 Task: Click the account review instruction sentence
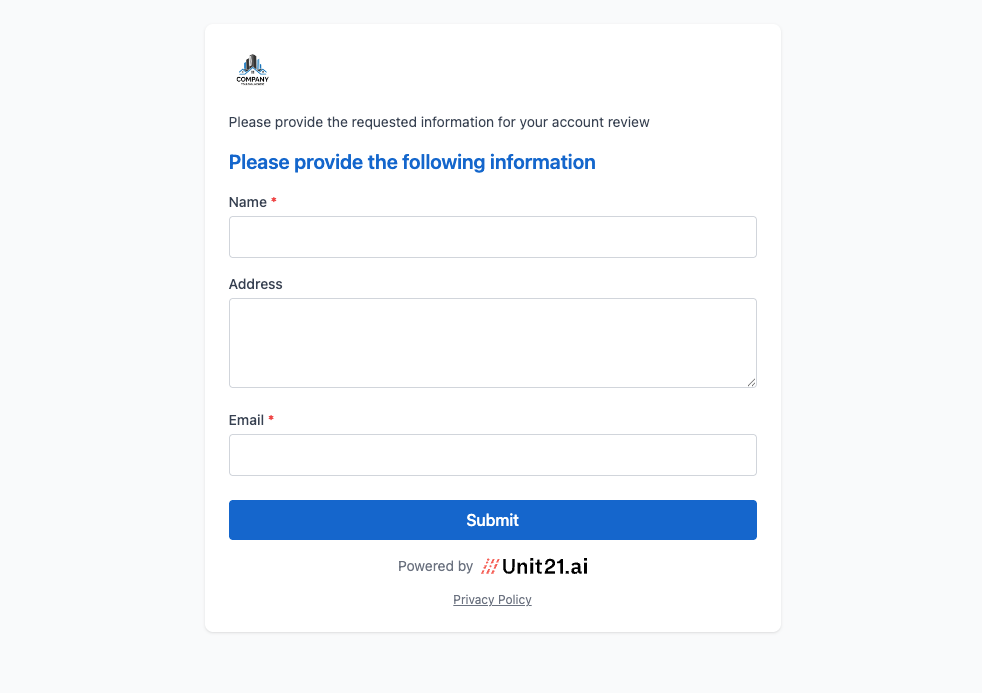439,122
